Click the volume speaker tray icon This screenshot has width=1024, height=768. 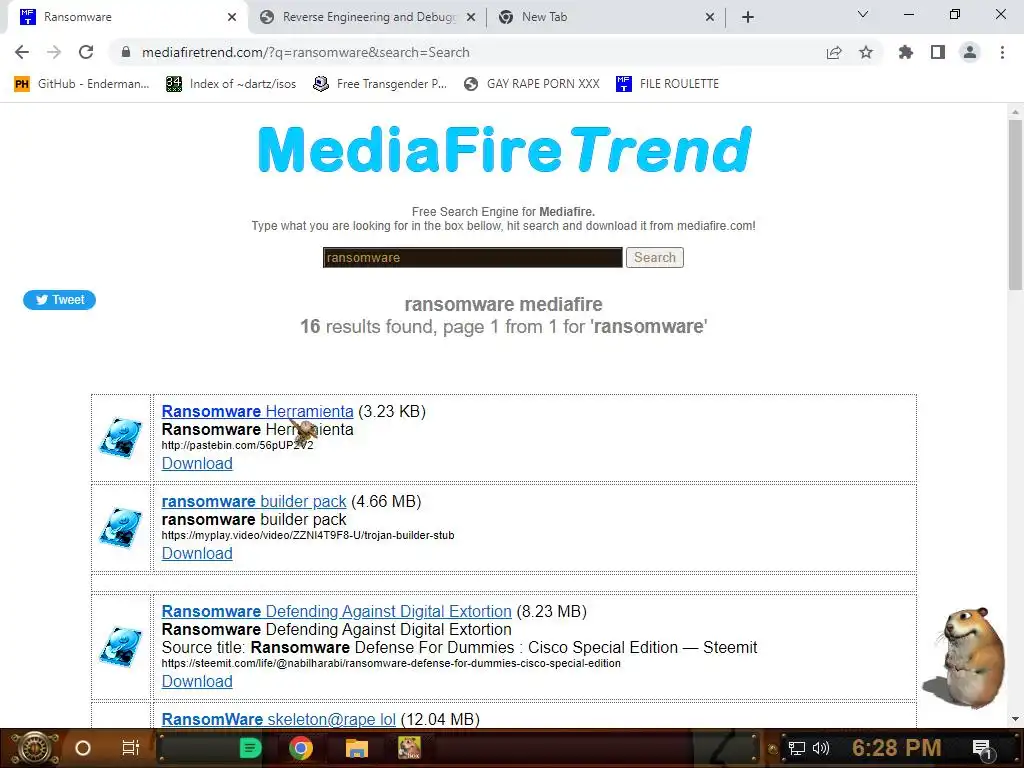click(821, 748)
